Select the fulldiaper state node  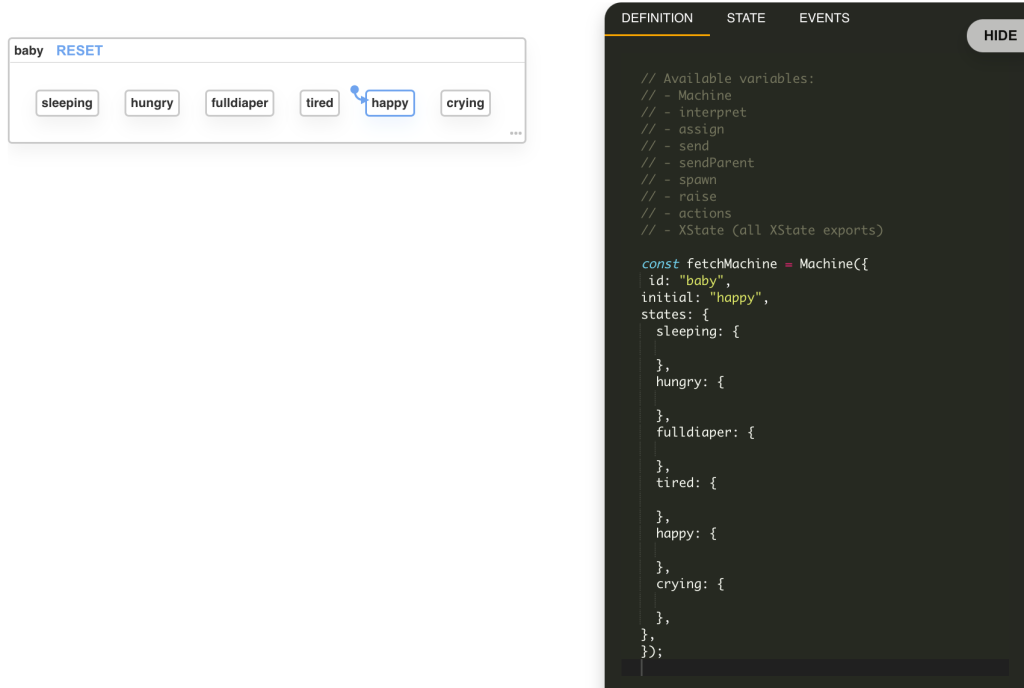click(240, 103)
